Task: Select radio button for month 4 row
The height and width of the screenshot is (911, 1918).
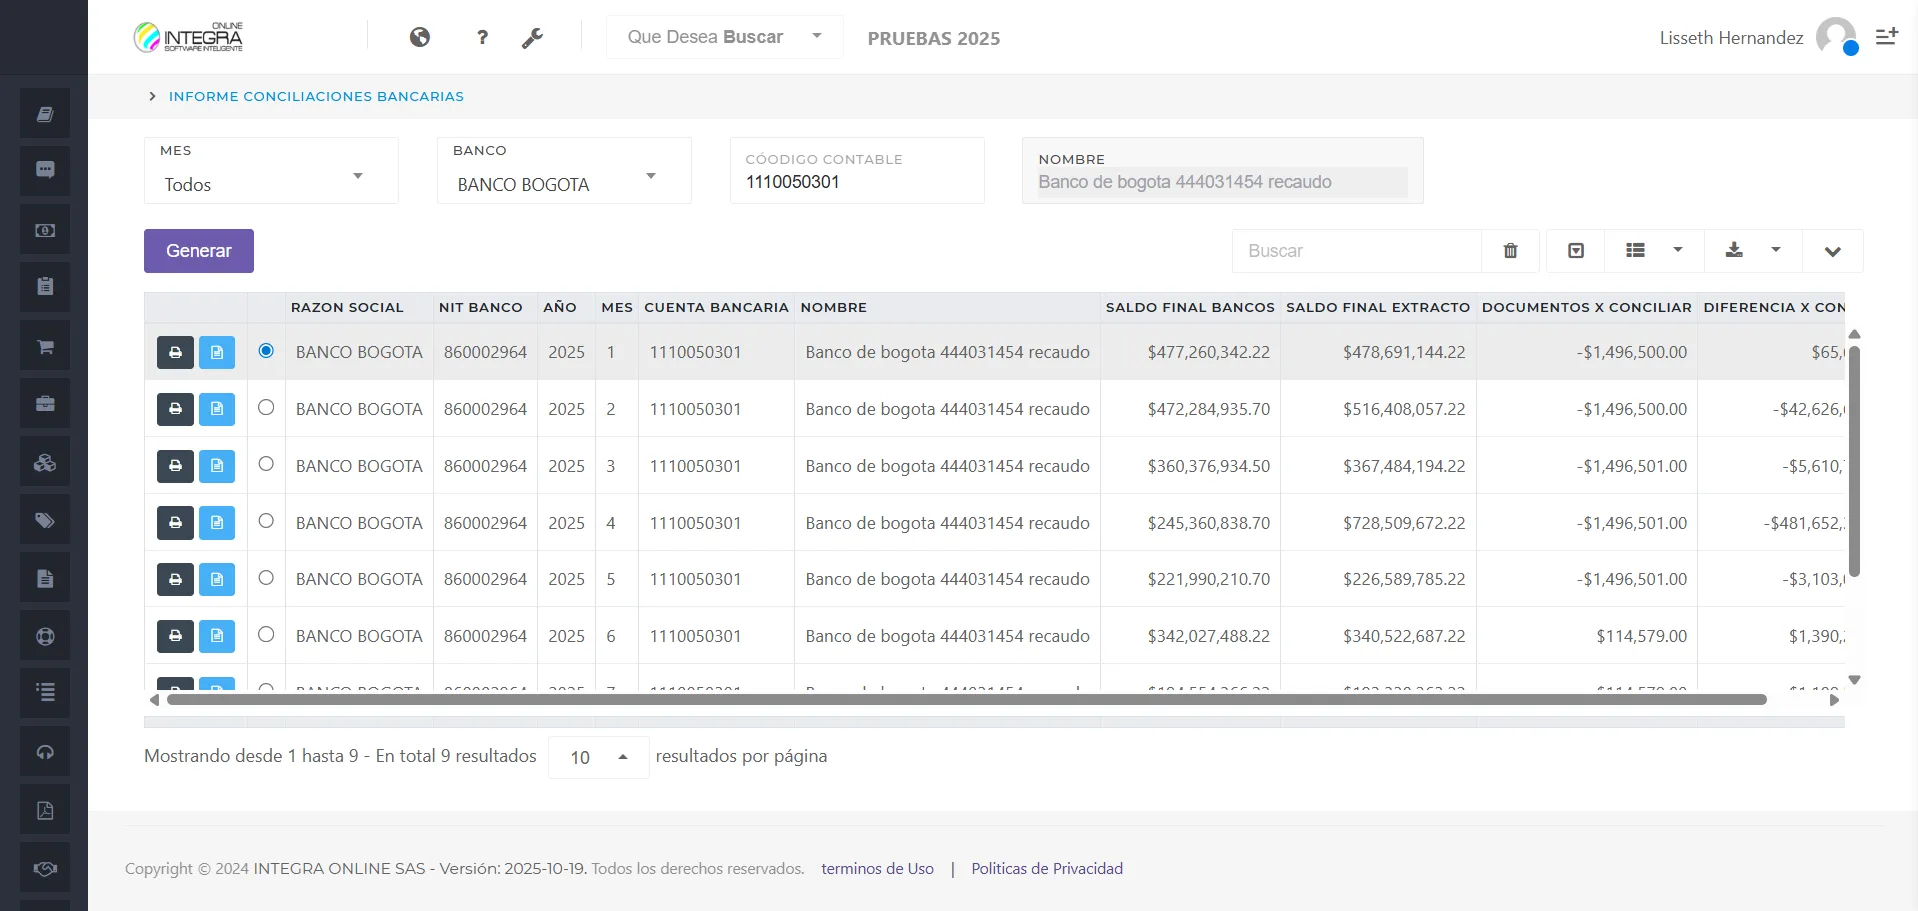Action: pyautogui.click(x=266, y=521)
